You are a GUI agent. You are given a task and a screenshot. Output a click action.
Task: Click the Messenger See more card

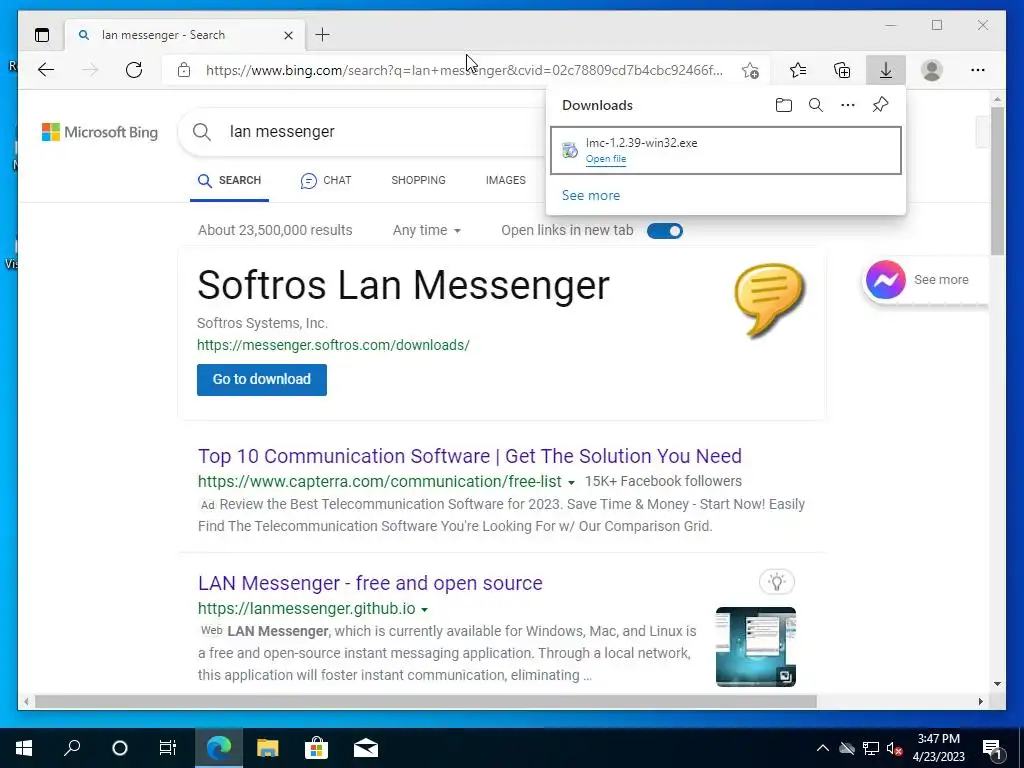(x=924, y=280)
